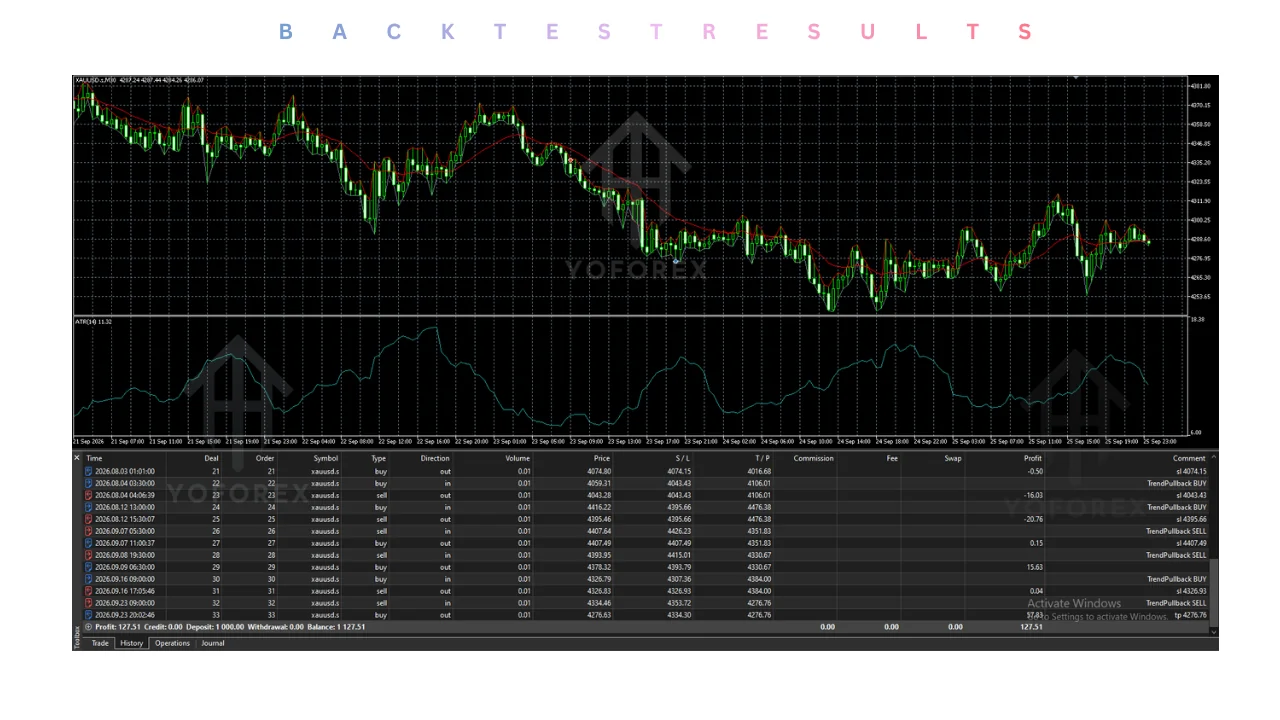Click the deal icon for 2026.08.03 01:01:00

pyautogui.click(x=89, y=471)
